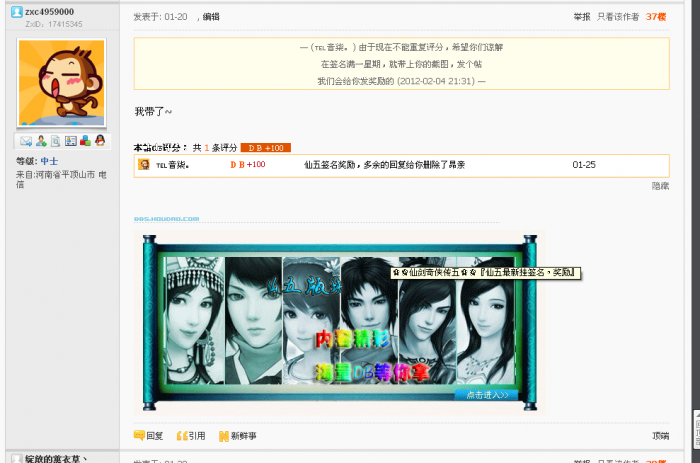The height and width of the screenshot is (463, 700).
Task: Open the user profile card icon
Action: pyautogui.click(x=71, y=141)
